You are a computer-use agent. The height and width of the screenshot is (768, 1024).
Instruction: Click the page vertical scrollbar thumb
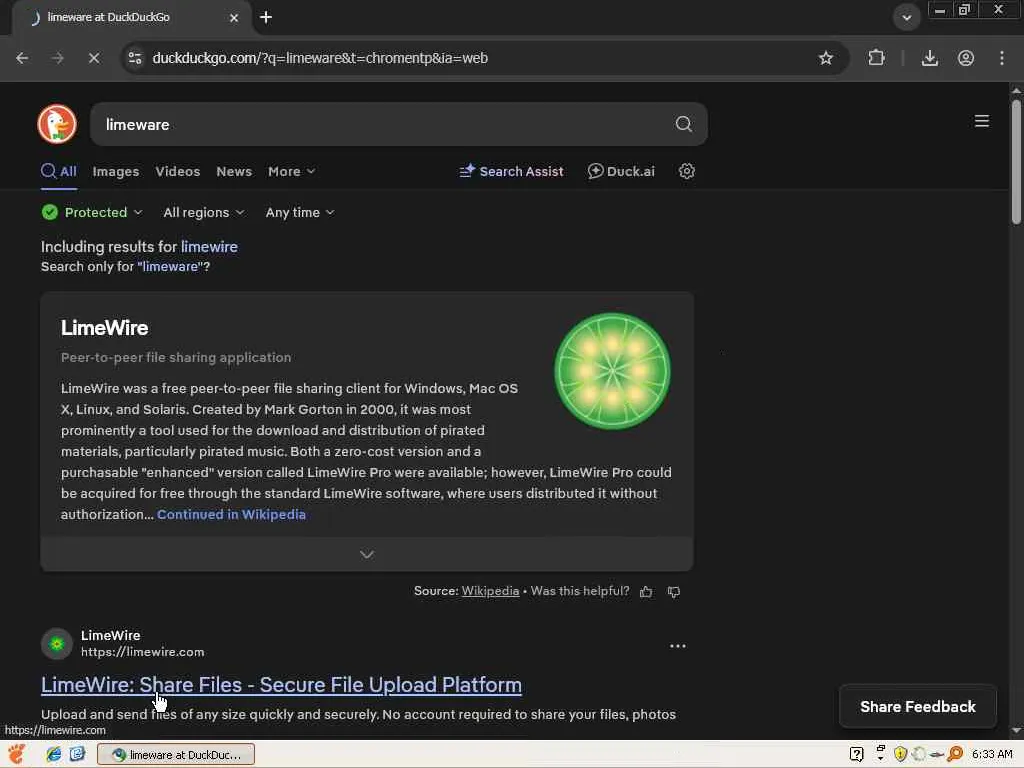[1016, 161]
